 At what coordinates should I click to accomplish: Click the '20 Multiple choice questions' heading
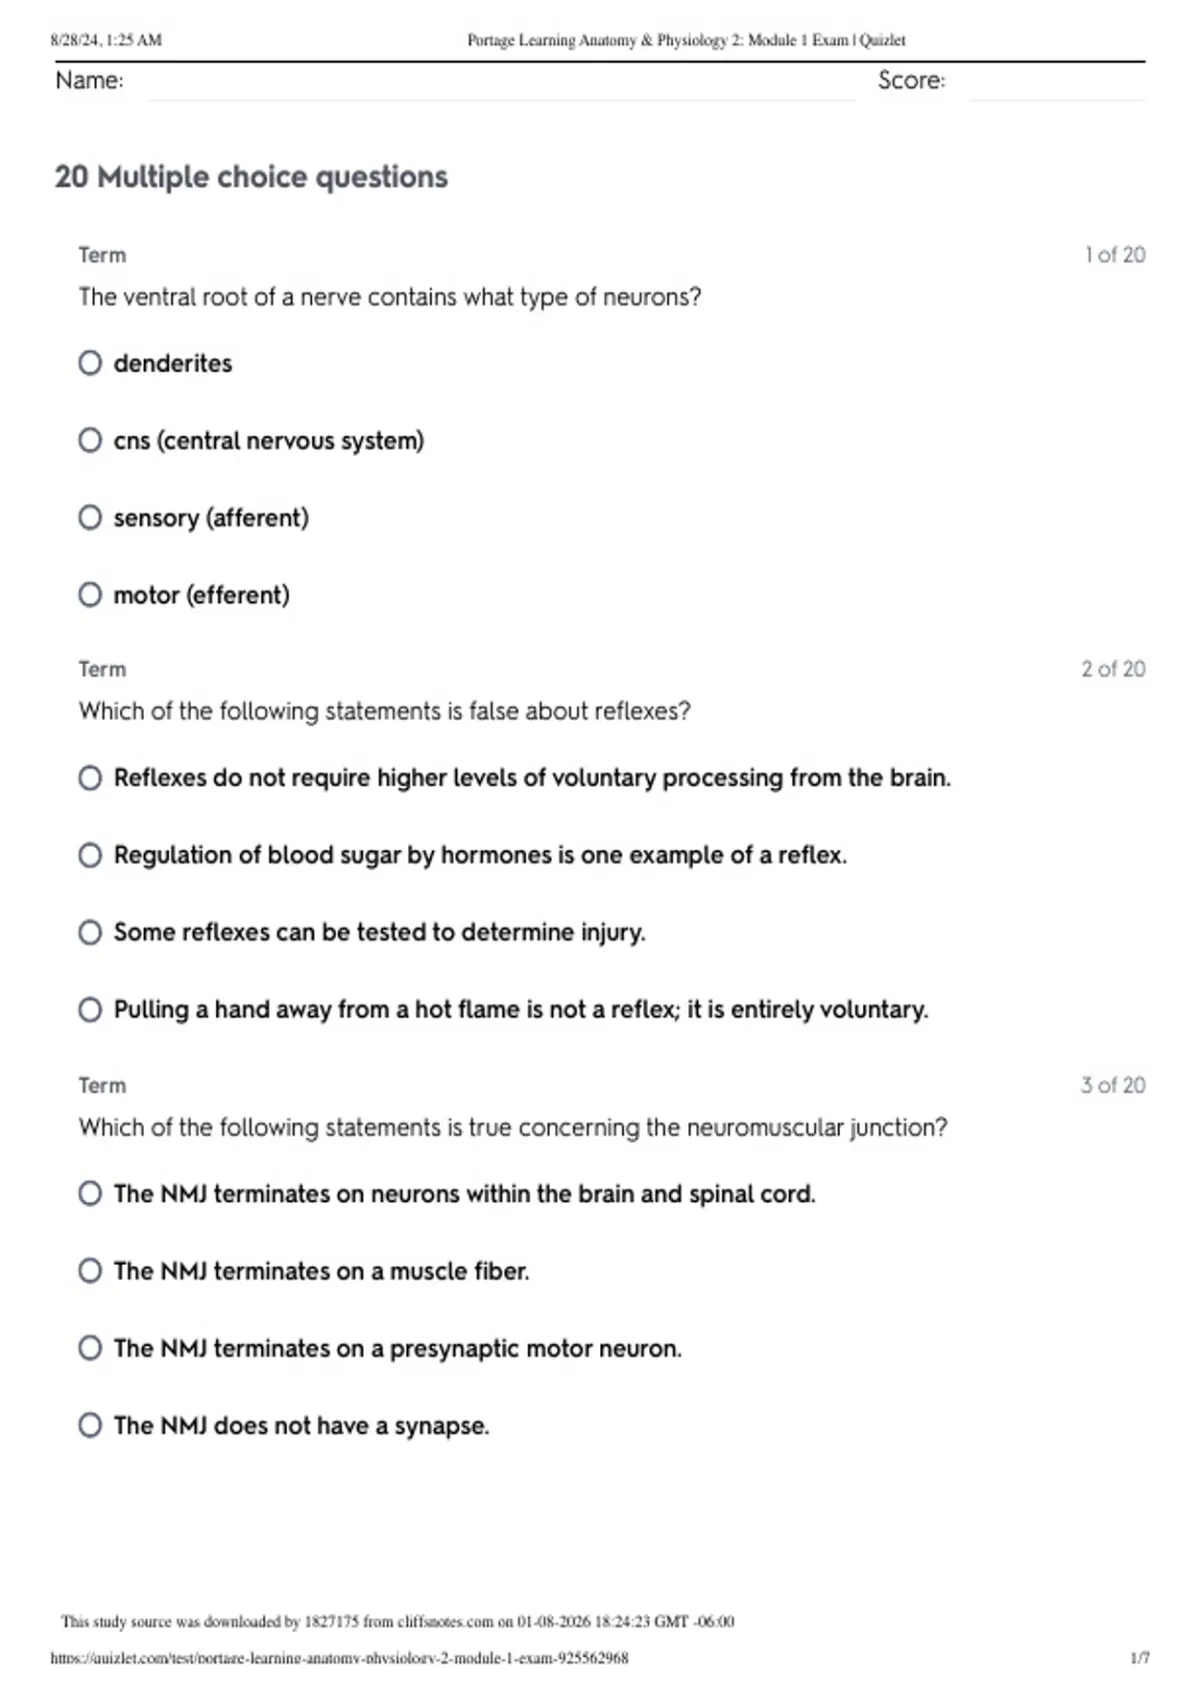[251, 177]
